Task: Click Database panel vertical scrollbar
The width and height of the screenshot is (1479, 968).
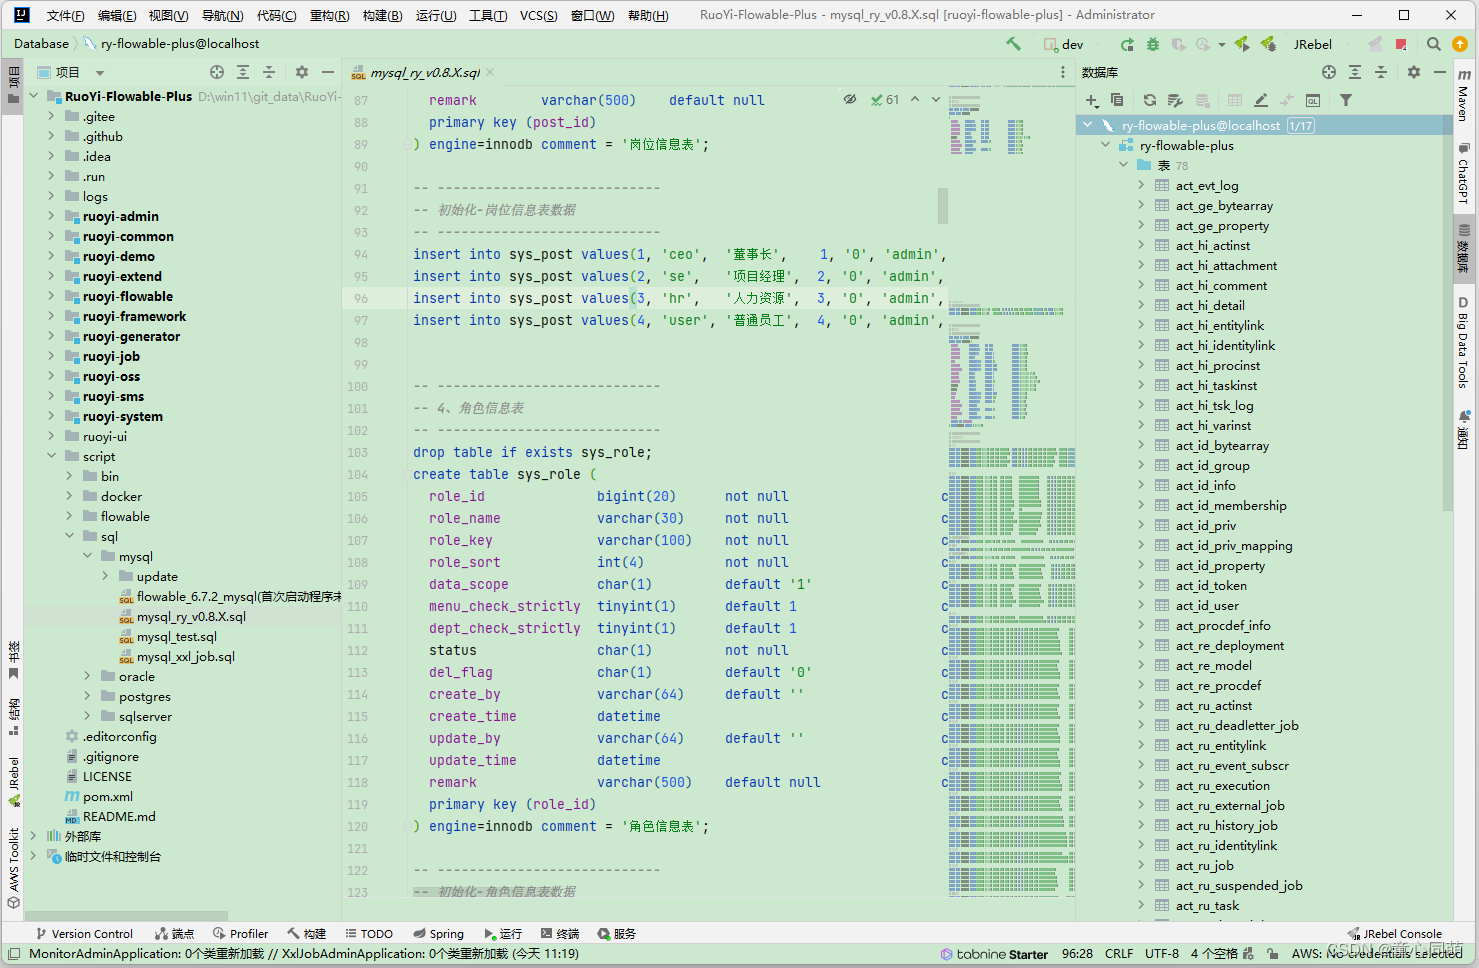Action: click(x=1447, y=312)
